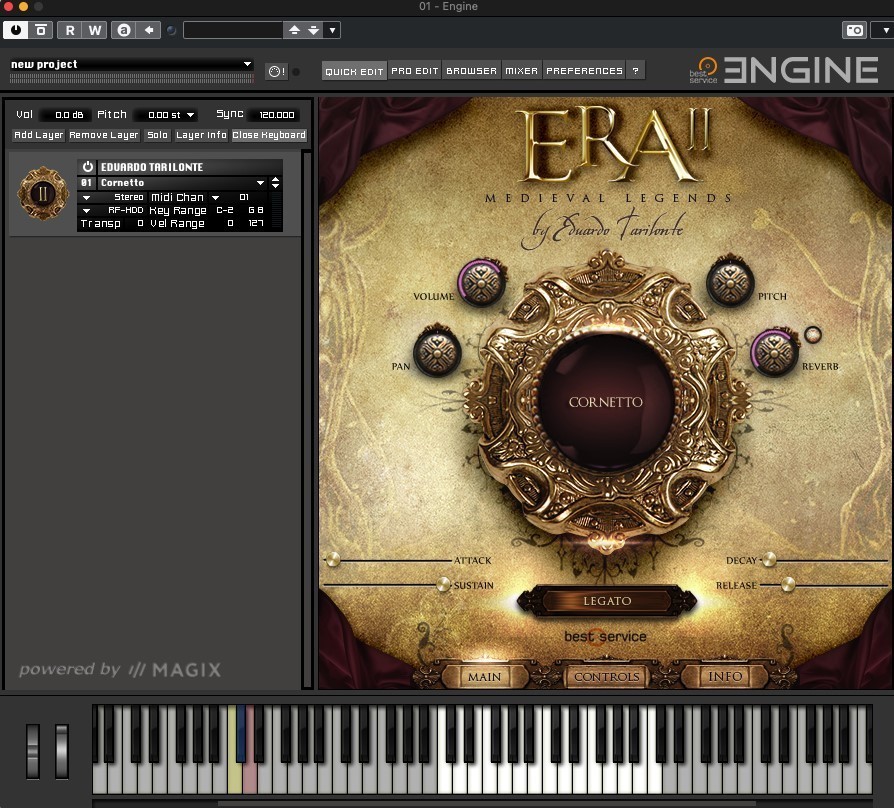The height and width of the screenshot is (808, 894).
Task: Click the Volume knob on ERA II panel
Action: click(481, 282)
